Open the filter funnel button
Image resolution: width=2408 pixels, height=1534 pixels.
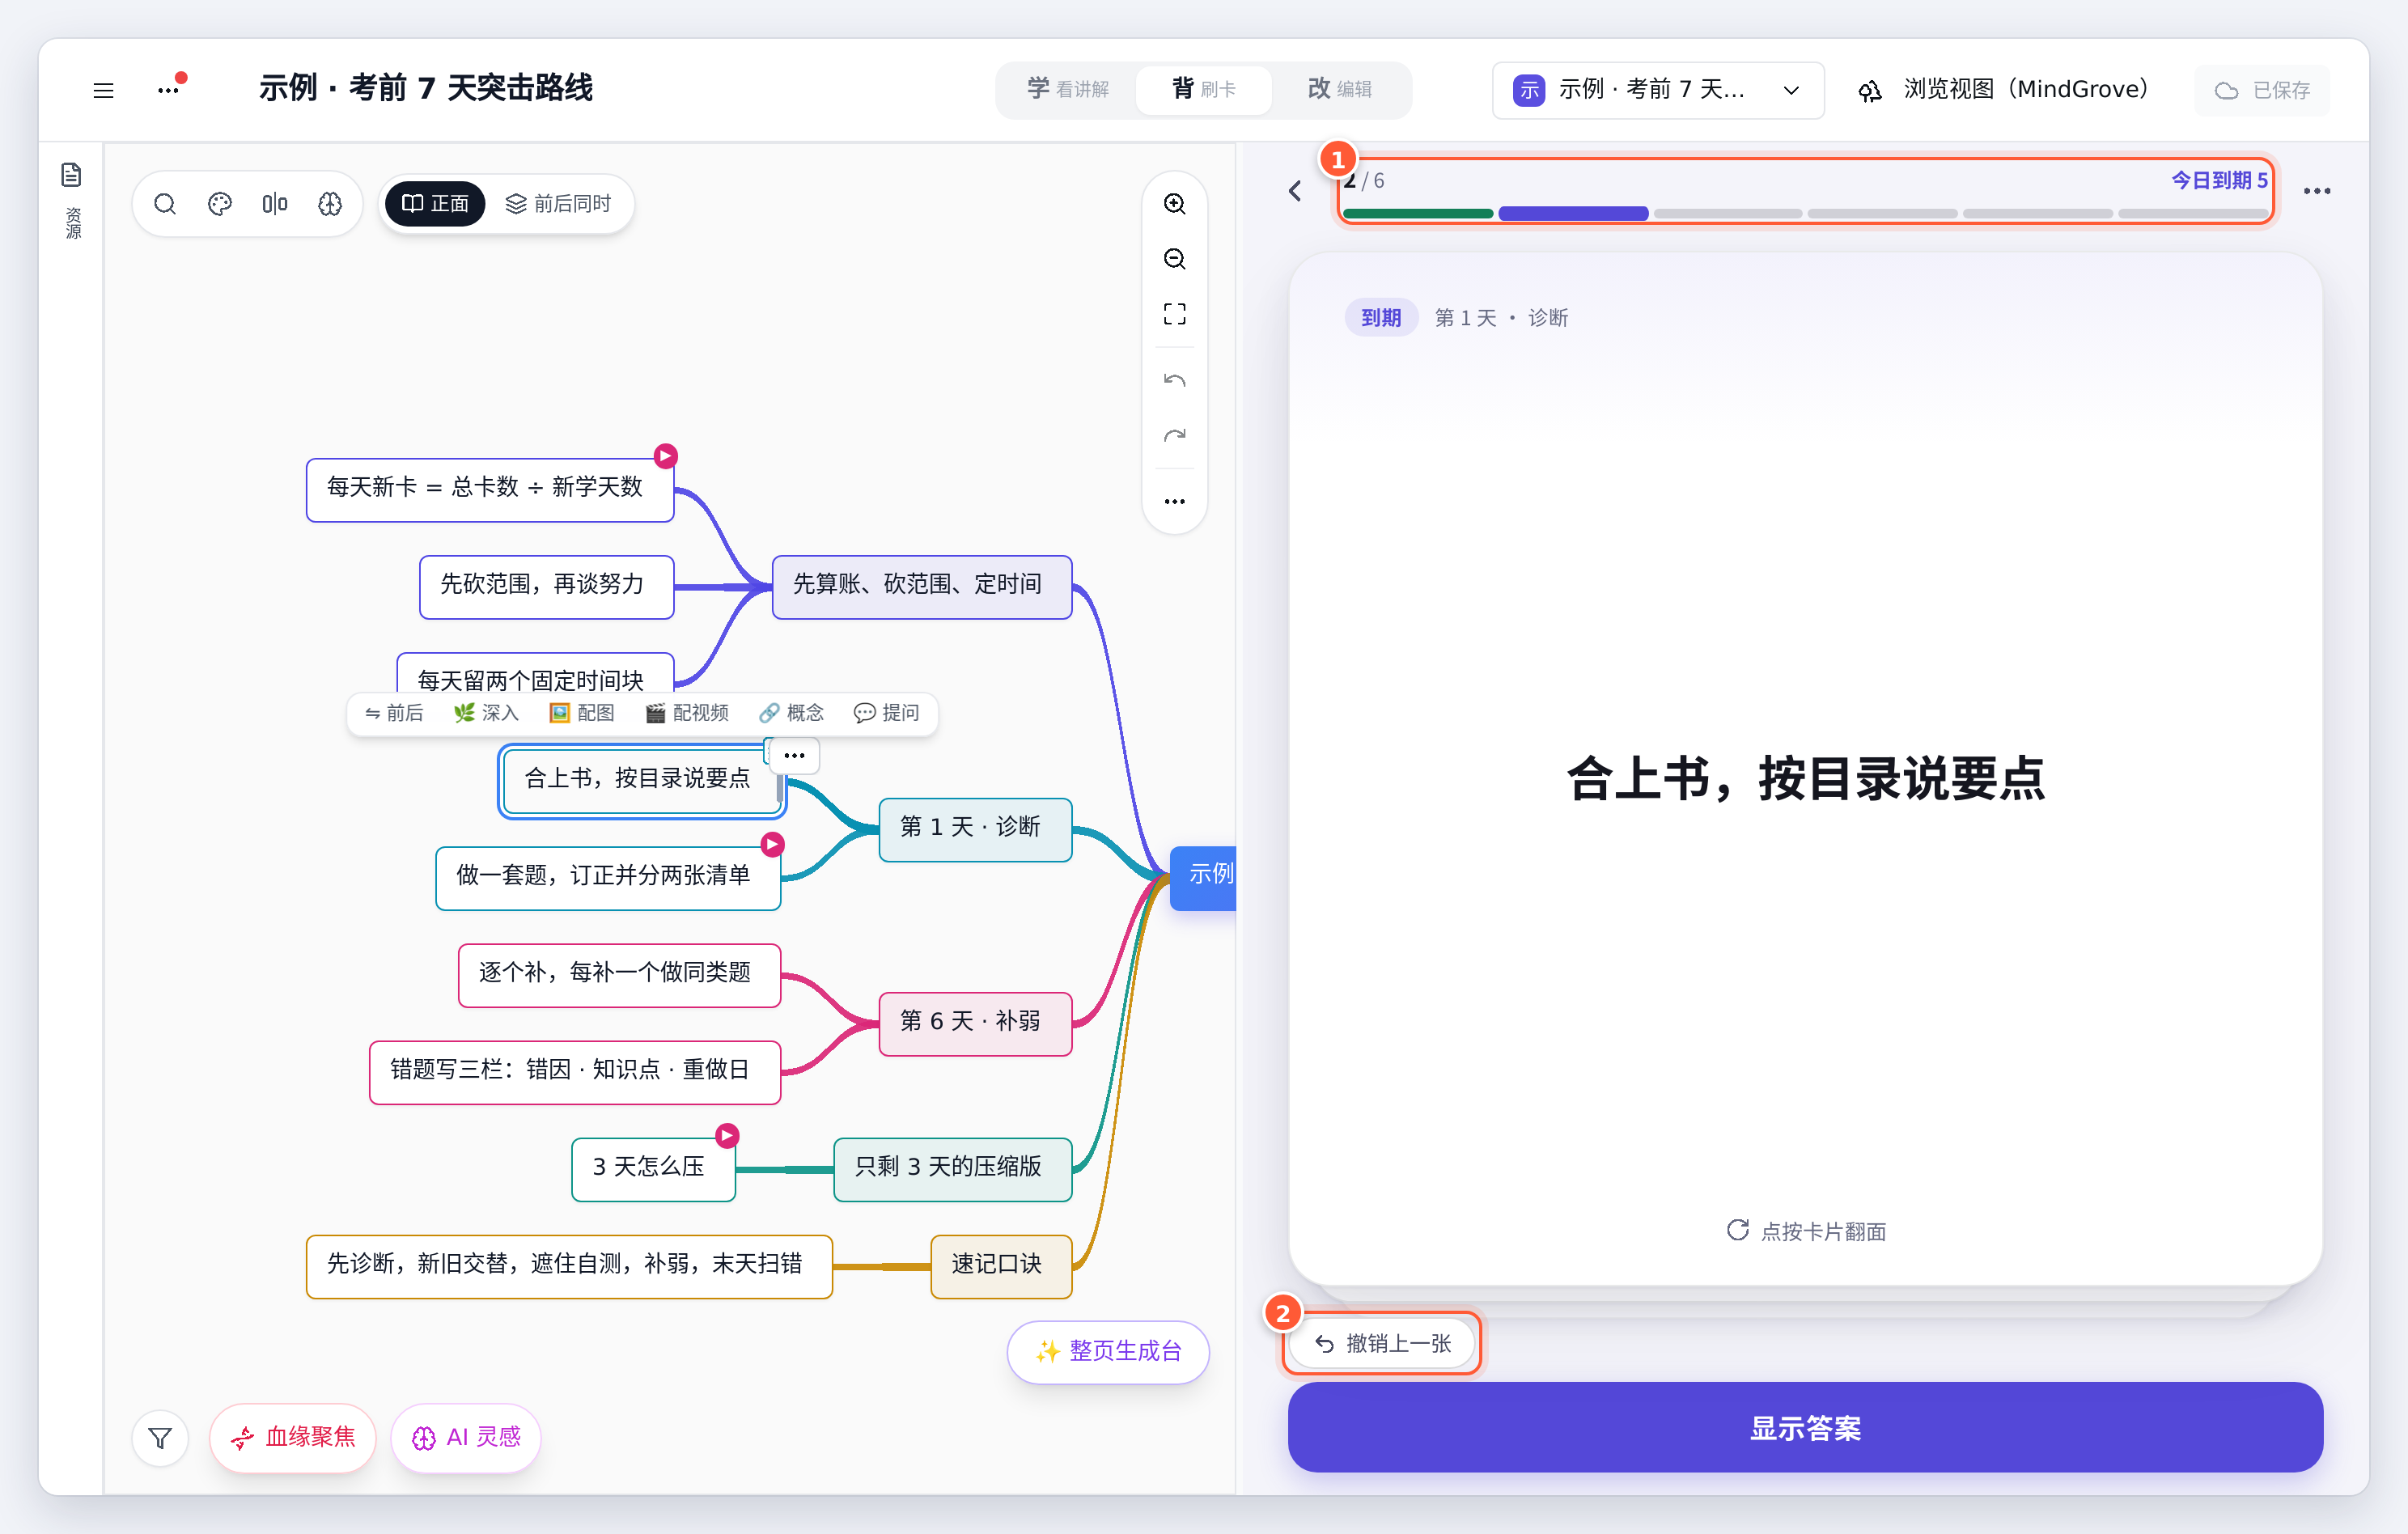click(160, 1438)
